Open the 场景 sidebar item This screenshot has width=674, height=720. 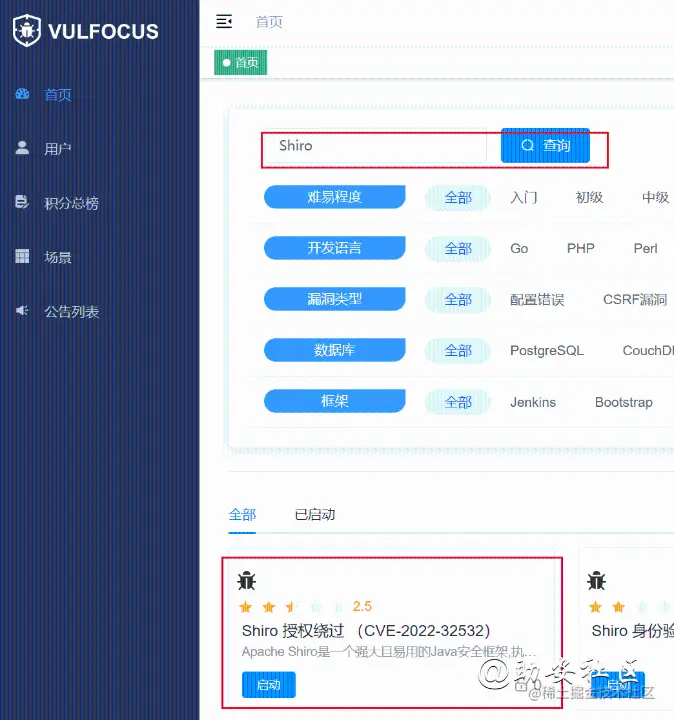click(58, 257)
